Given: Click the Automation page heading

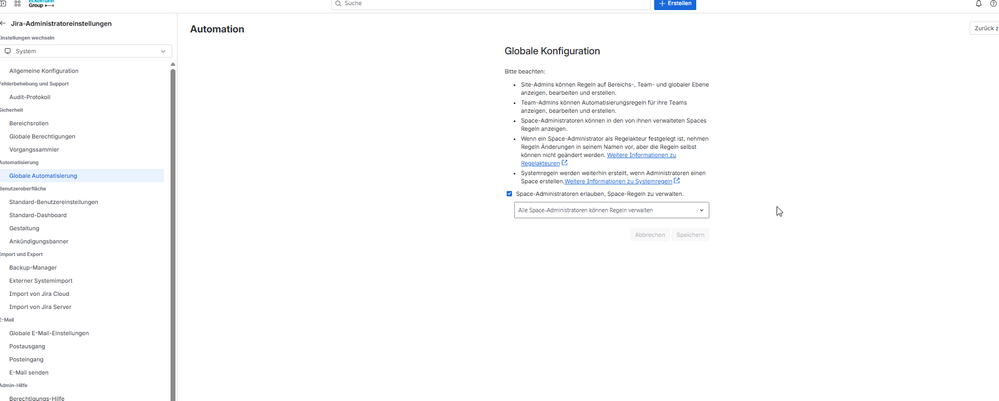Looking at the screenshot, I should pyautogui.click(x=217, y=29).
